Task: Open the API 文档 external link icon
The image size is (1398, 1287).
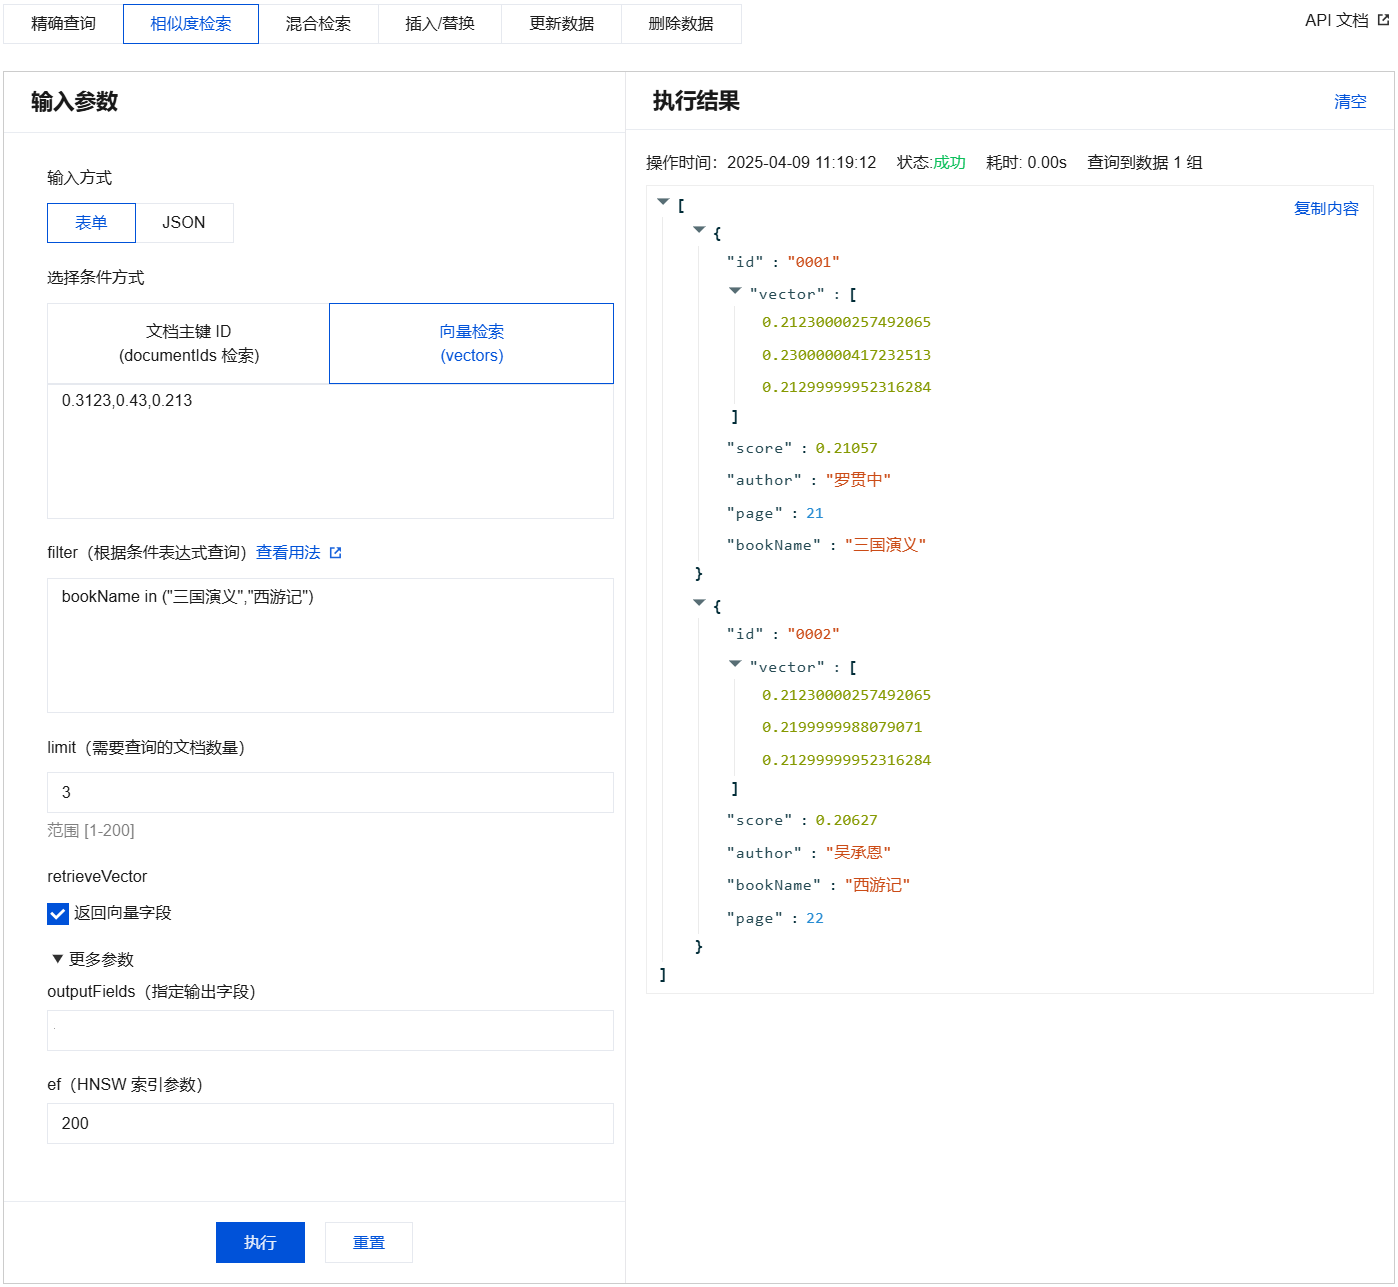Action: 1383,20
